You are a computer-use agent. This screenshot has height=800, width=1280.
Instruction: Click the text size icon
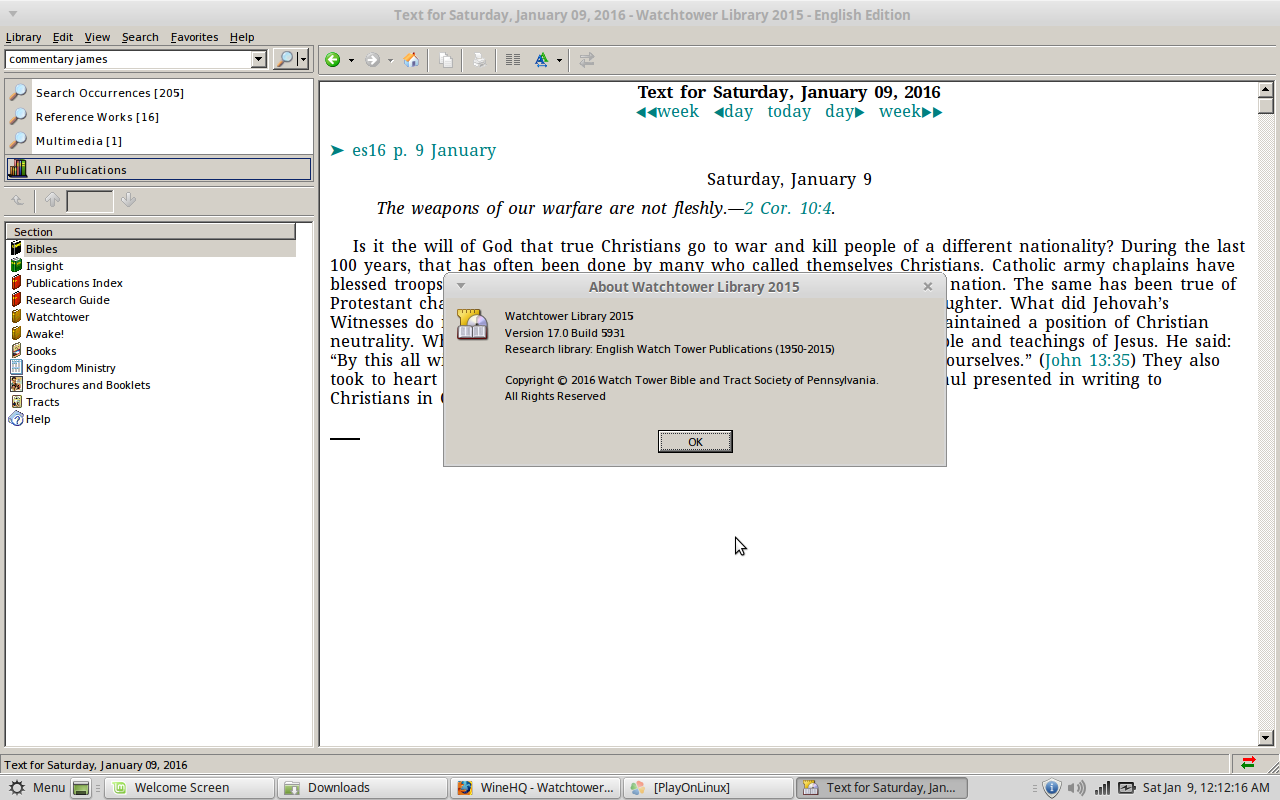541,60
